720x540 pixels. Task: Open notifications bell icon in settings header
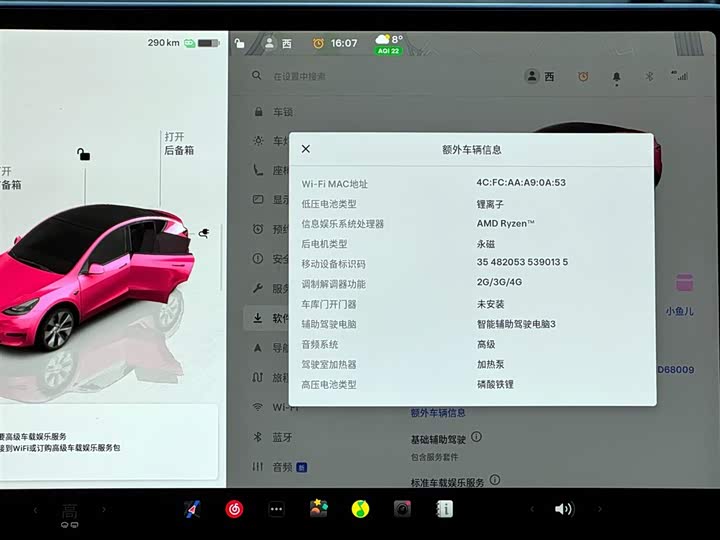[x=617, y=77]
